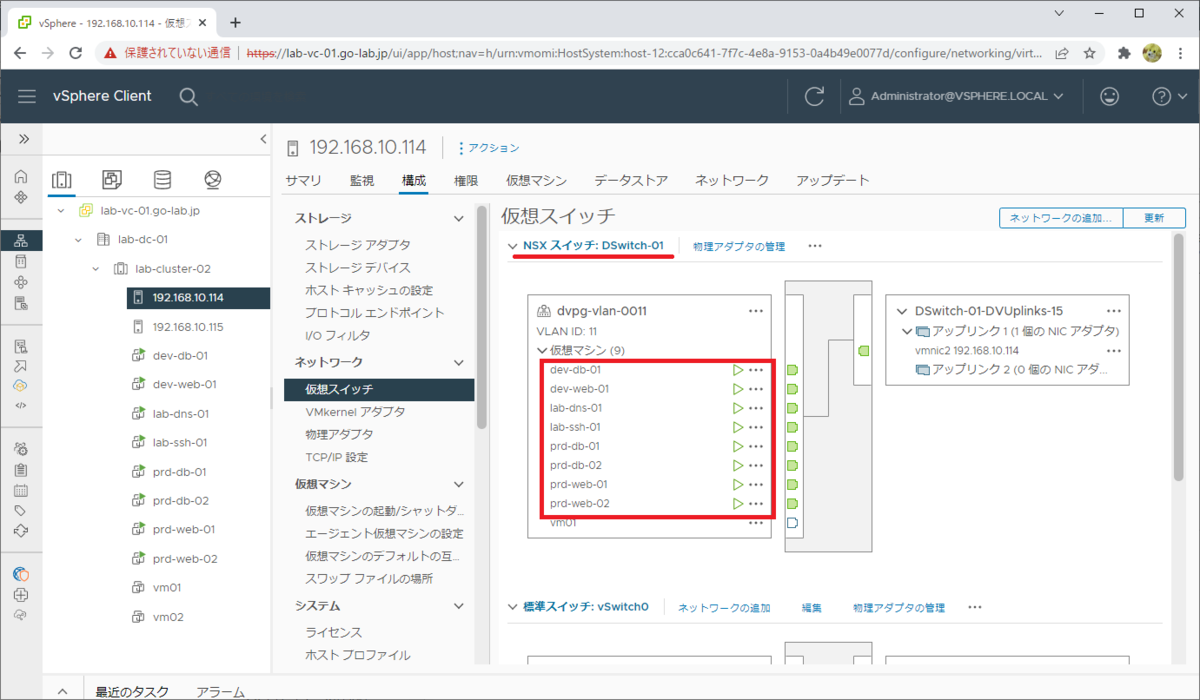This screenshot has height=700, width=1200.
Task: Open ellipsis menu for prd-web-02 row
Action: tap(756, 504)
